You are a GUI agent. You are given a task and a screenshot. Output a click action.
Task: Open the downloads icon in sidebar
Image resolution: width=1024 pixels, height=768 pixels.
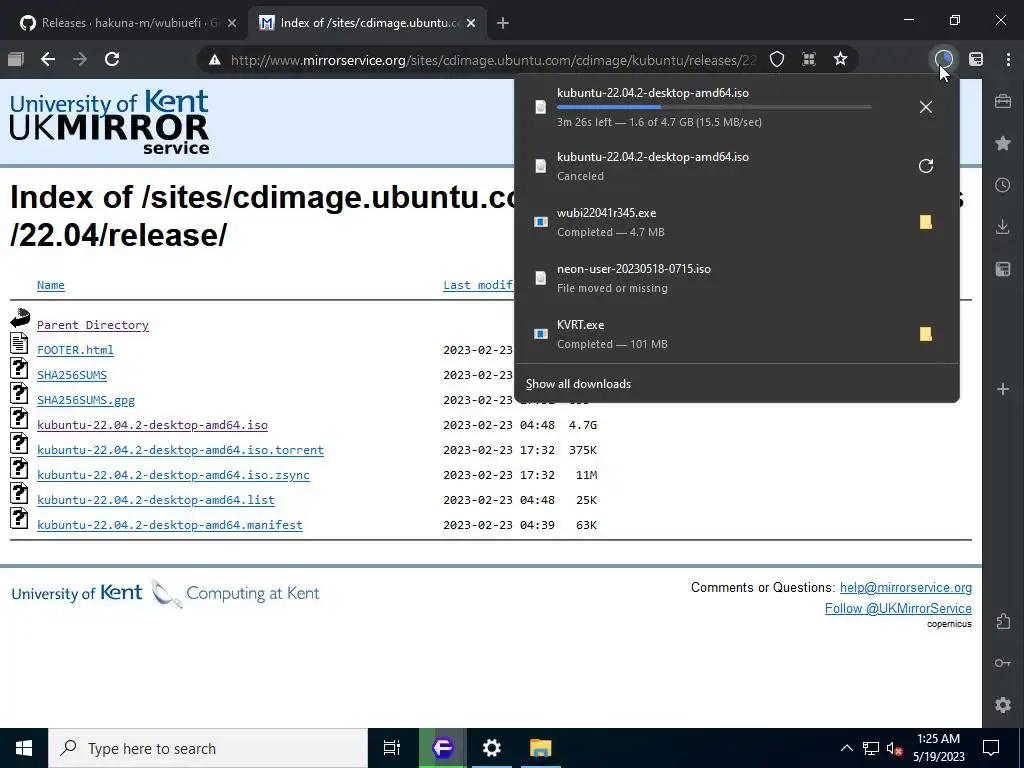(1003, 227)
